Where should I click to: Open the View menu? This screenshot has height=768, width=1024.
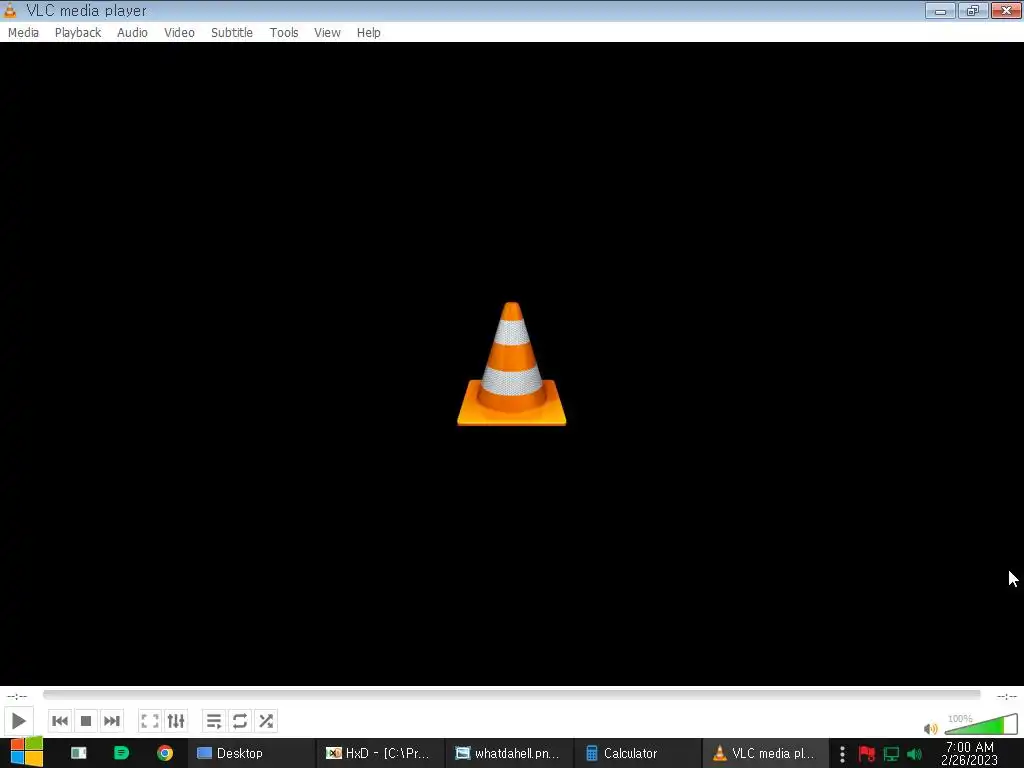[x=327, y=33]
